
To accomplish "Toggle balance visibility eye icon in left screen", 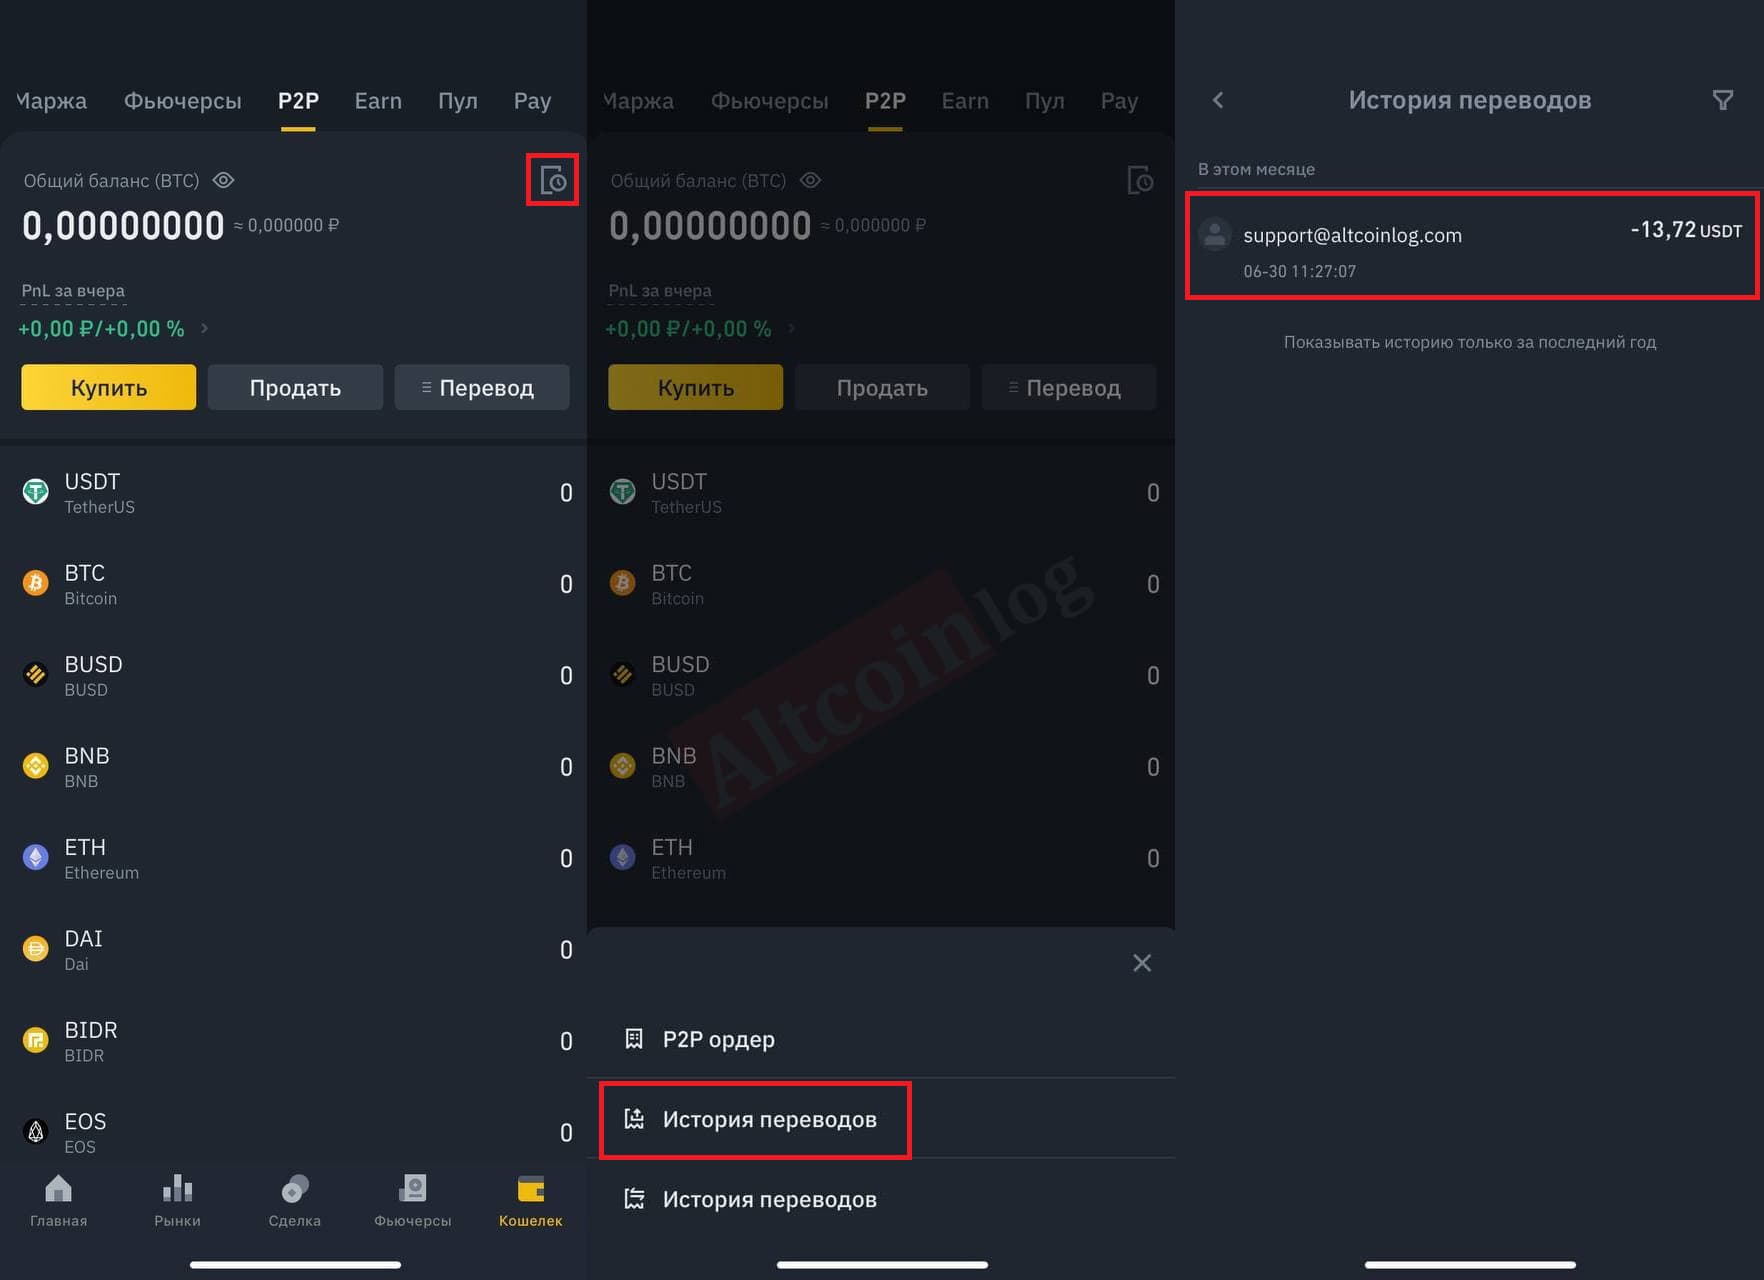I will click(x=224, y=180).
